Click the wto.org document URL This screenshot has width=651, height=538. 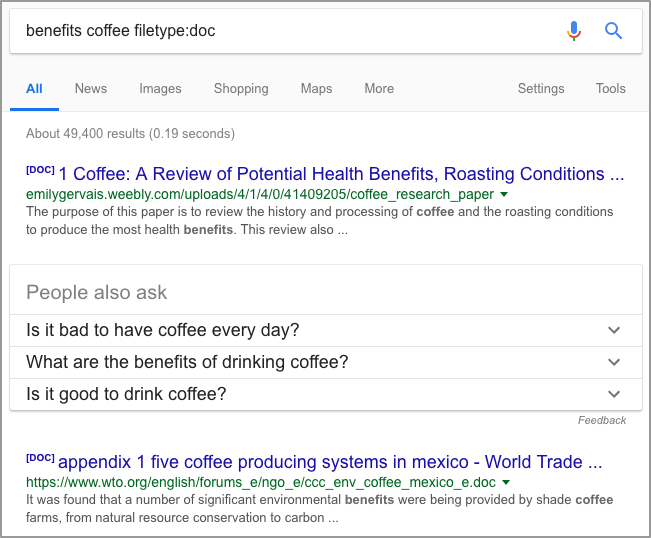(261, 482)
